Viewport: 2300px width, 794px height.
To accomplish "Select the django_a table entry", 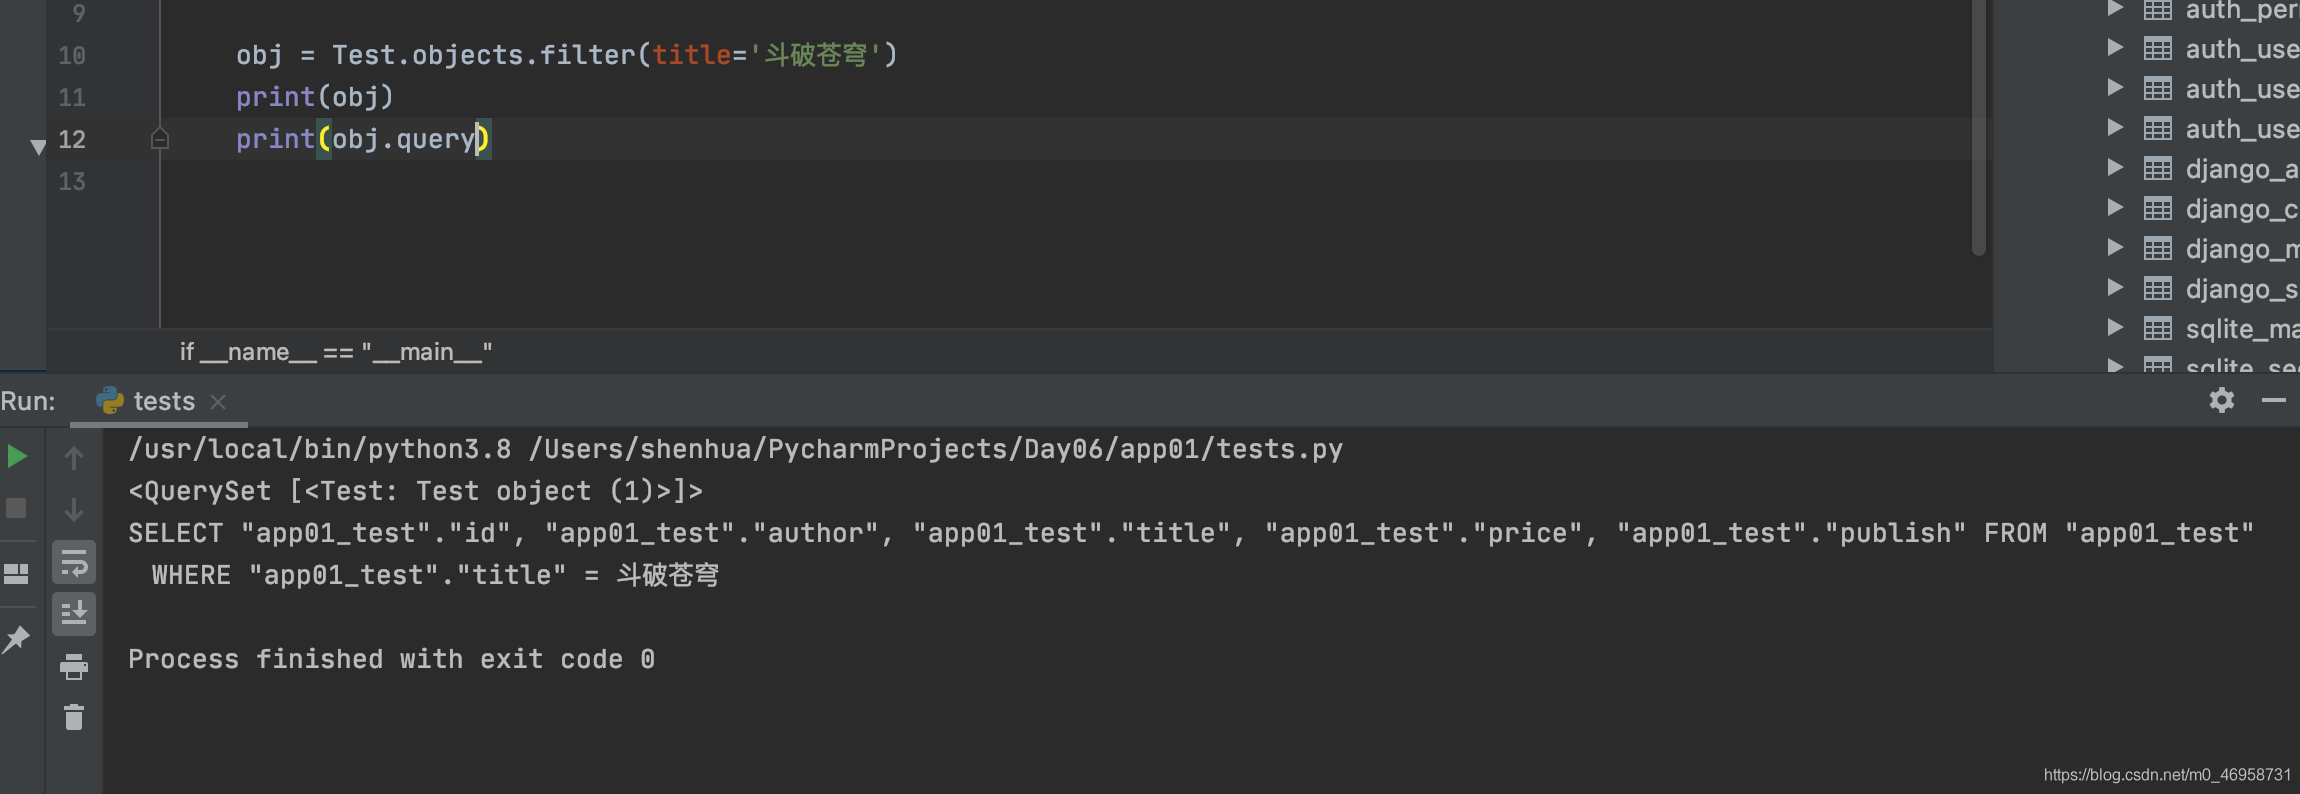I will (2242, 169).
